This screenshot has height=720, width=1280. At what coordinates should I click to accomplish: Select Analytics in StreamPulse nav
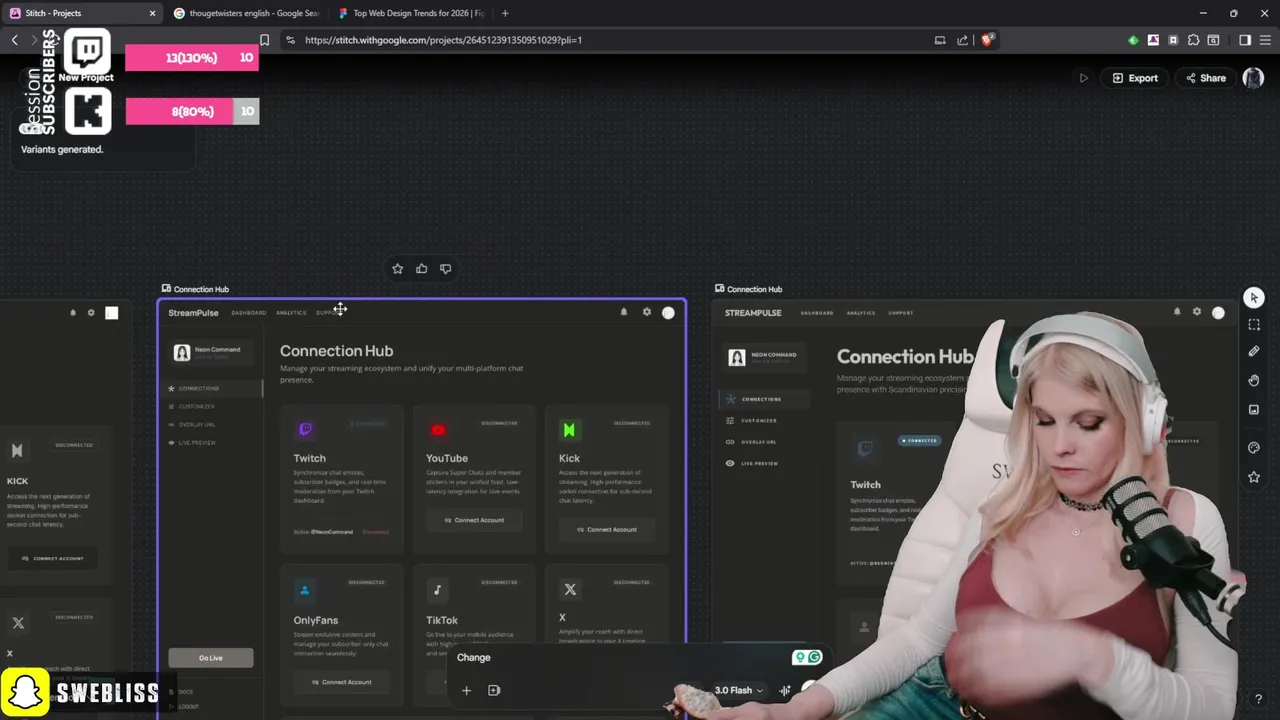click(291, 313)
